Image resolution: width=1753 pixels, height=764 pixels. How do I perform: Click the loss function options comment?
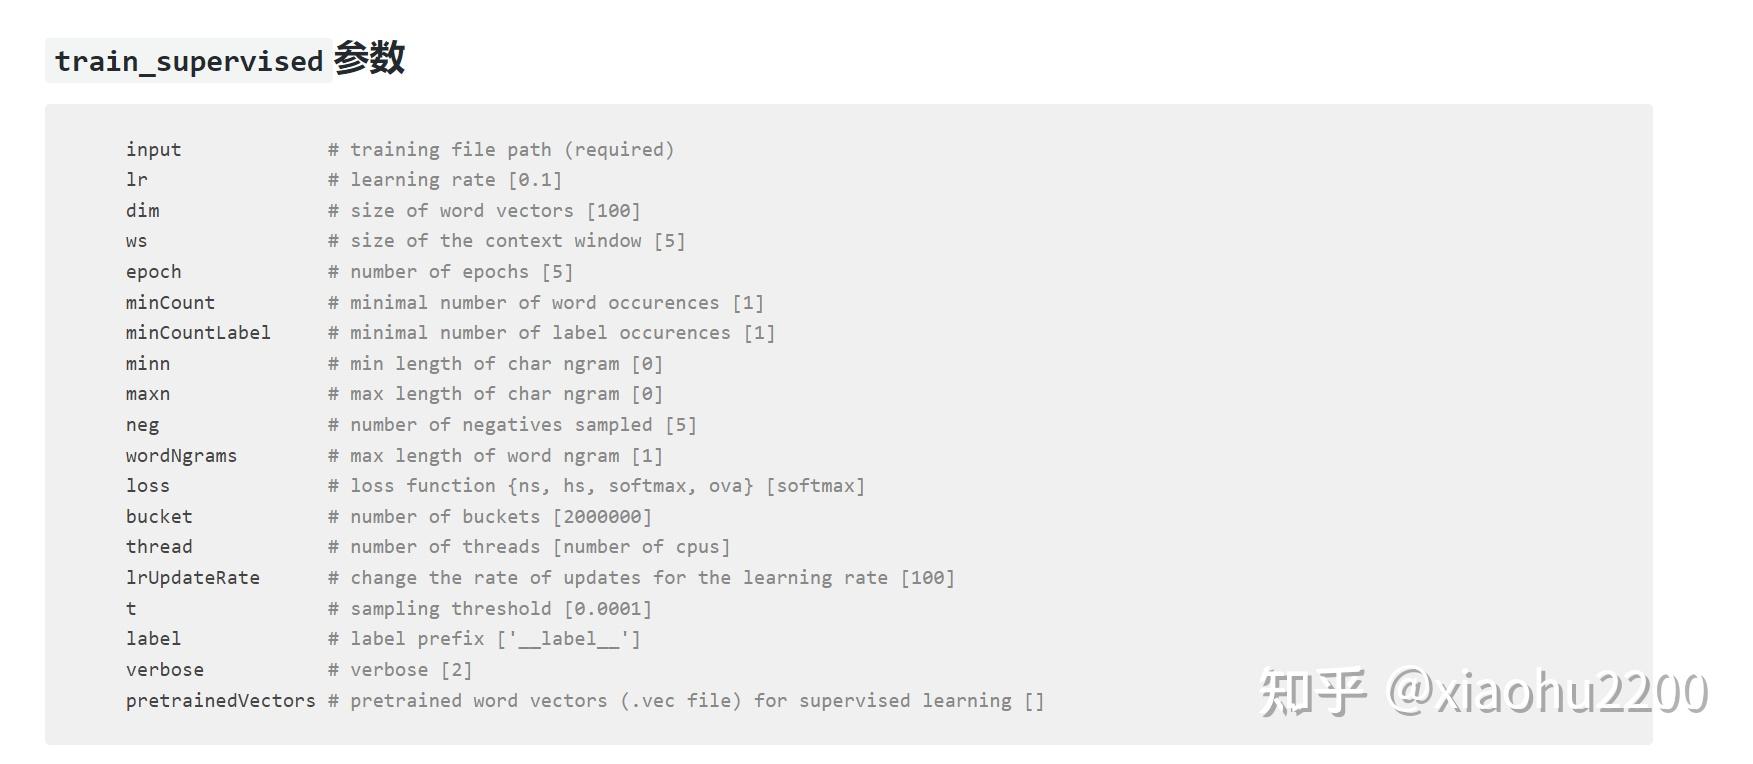[596, 486]
